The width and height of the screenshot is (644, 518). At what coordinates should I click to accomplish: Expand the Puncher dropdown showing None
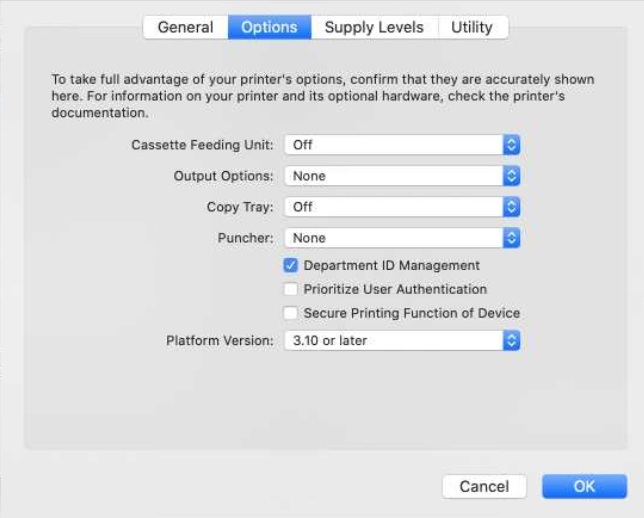point(393,238)
